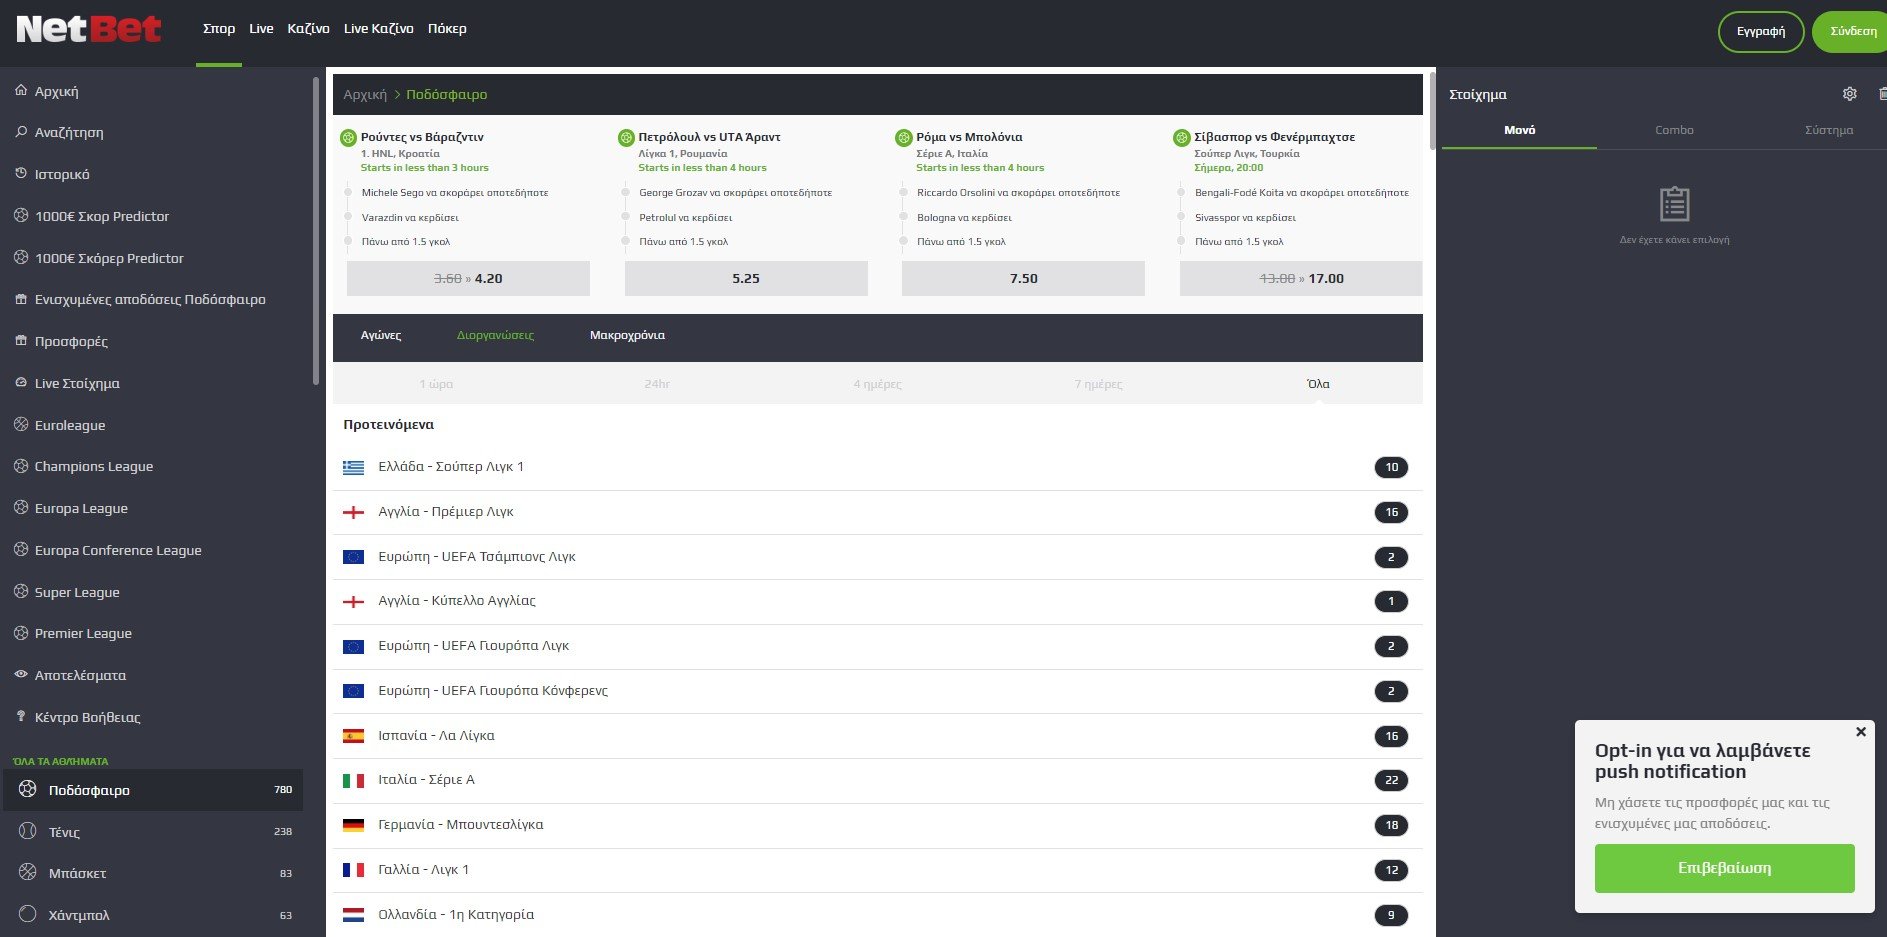The width and height of the screenshot is (1887, 937).
Task: Switch to the Combo bet slip tab
Action: 1674,130
